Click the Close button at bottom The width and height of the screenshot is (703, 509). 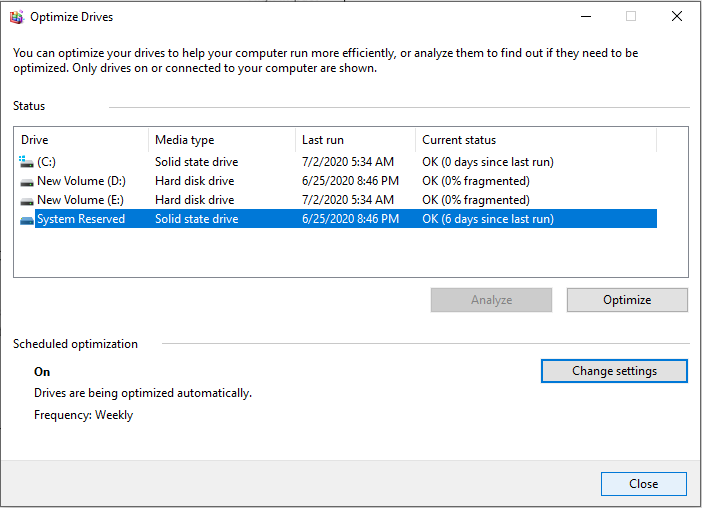click(x=643, y=484)
